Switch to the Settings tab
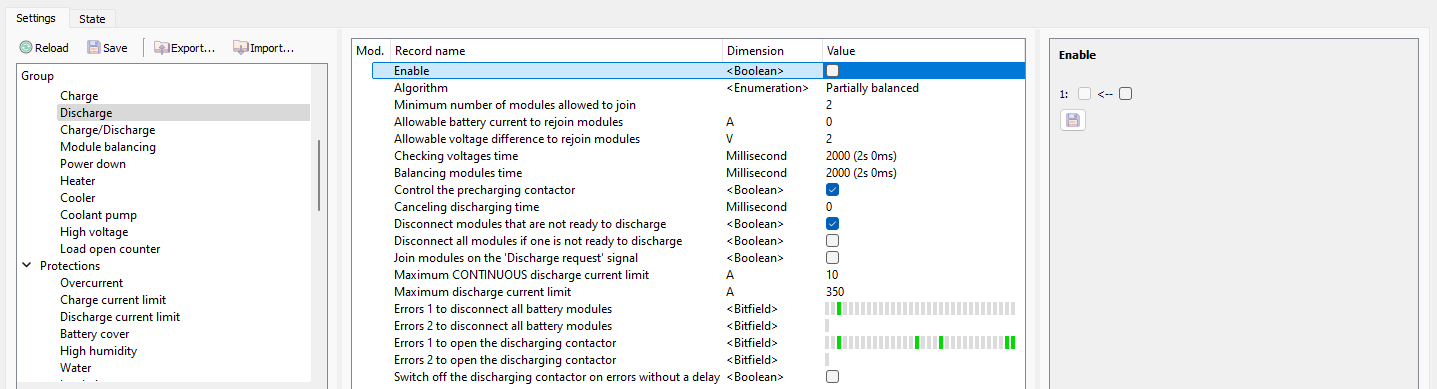The image size is (1437, 389). [35, 18]
